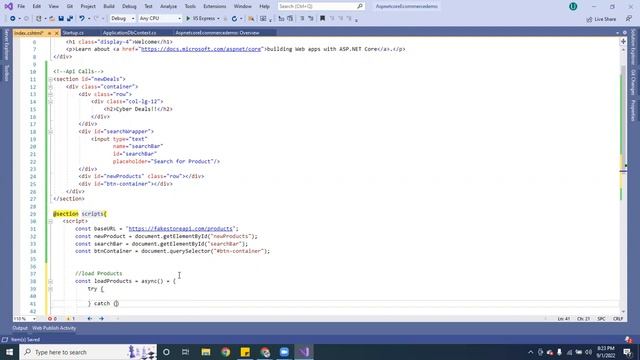
Task: Switch to the project Overview tab
Action: point(217,33)
